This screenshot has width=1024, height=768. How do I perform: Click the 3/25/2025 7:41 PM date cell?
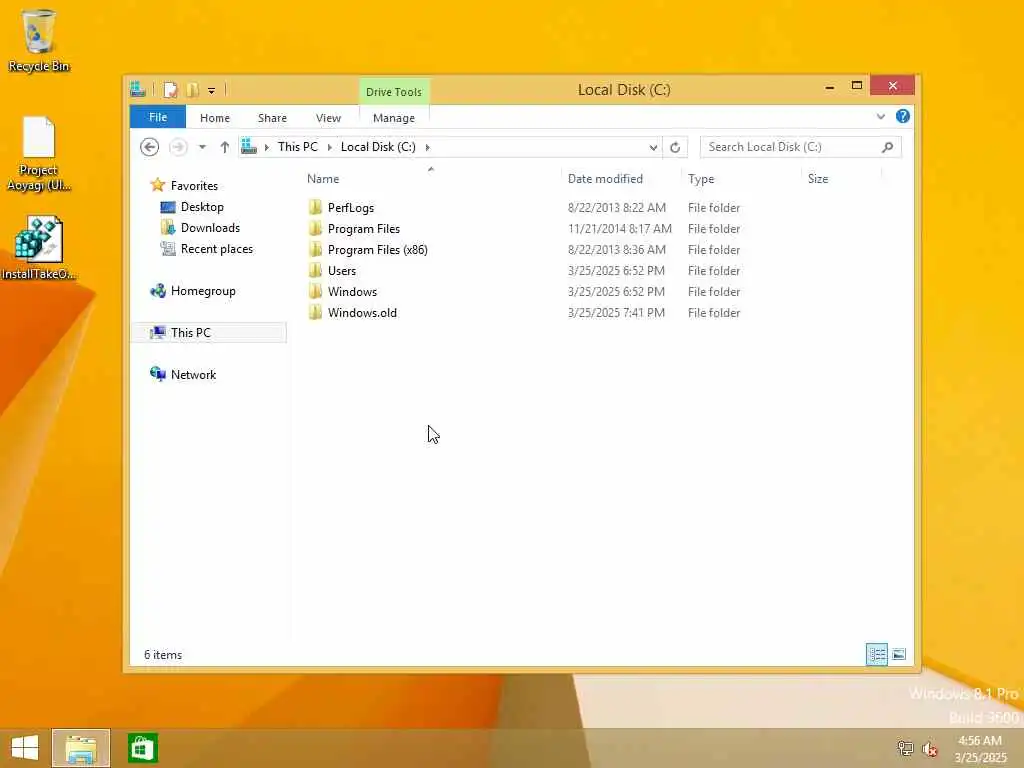[x=616, y=313]
